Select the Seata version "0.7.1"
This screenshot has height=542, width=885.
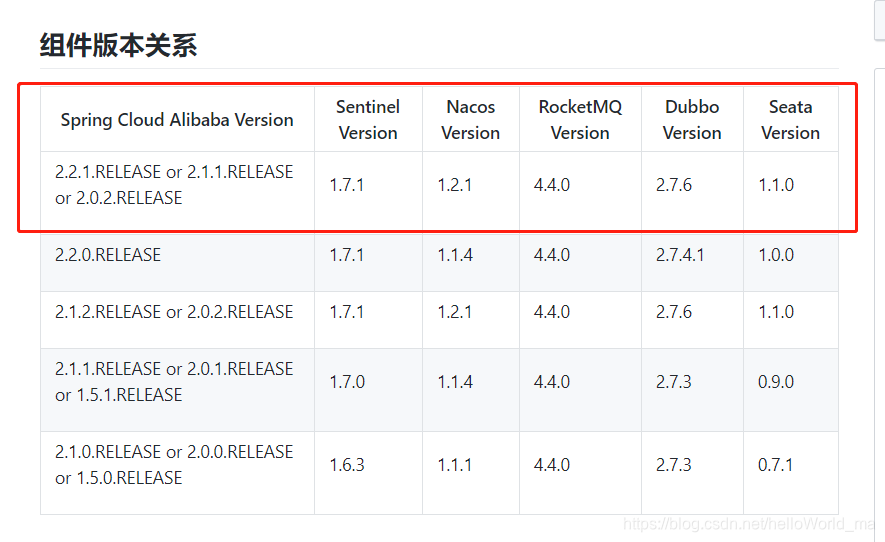click(775, 465)
